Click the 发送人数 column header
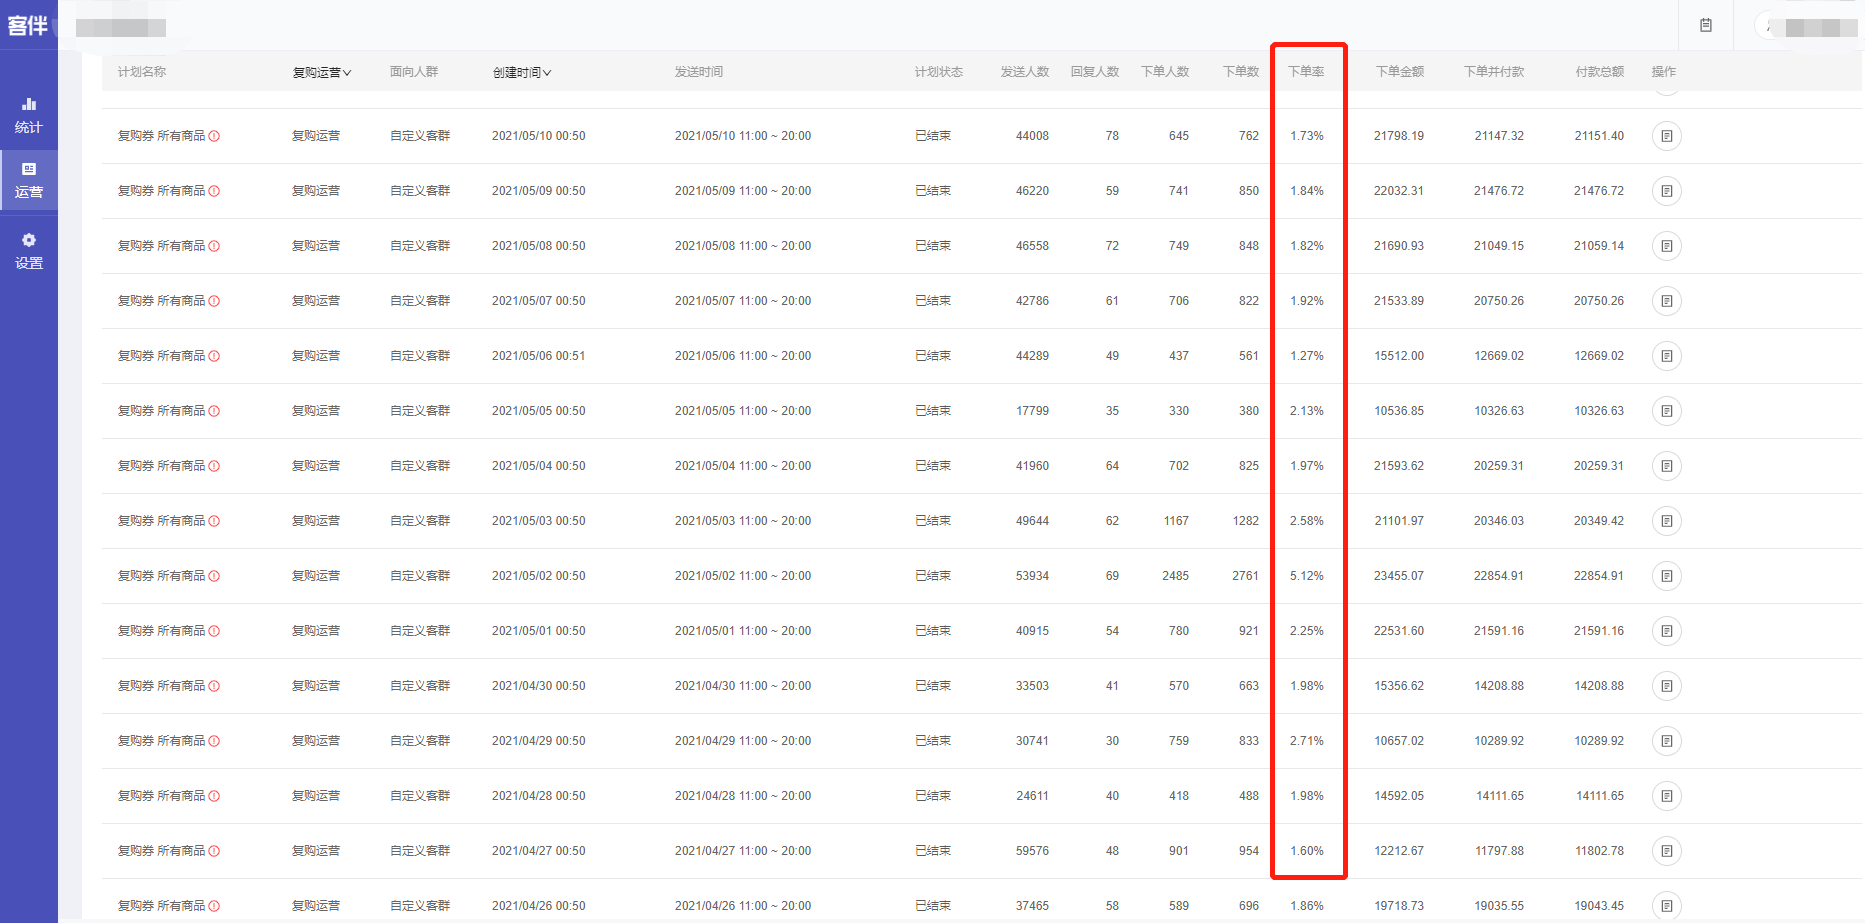 [x=1025, y=72]
